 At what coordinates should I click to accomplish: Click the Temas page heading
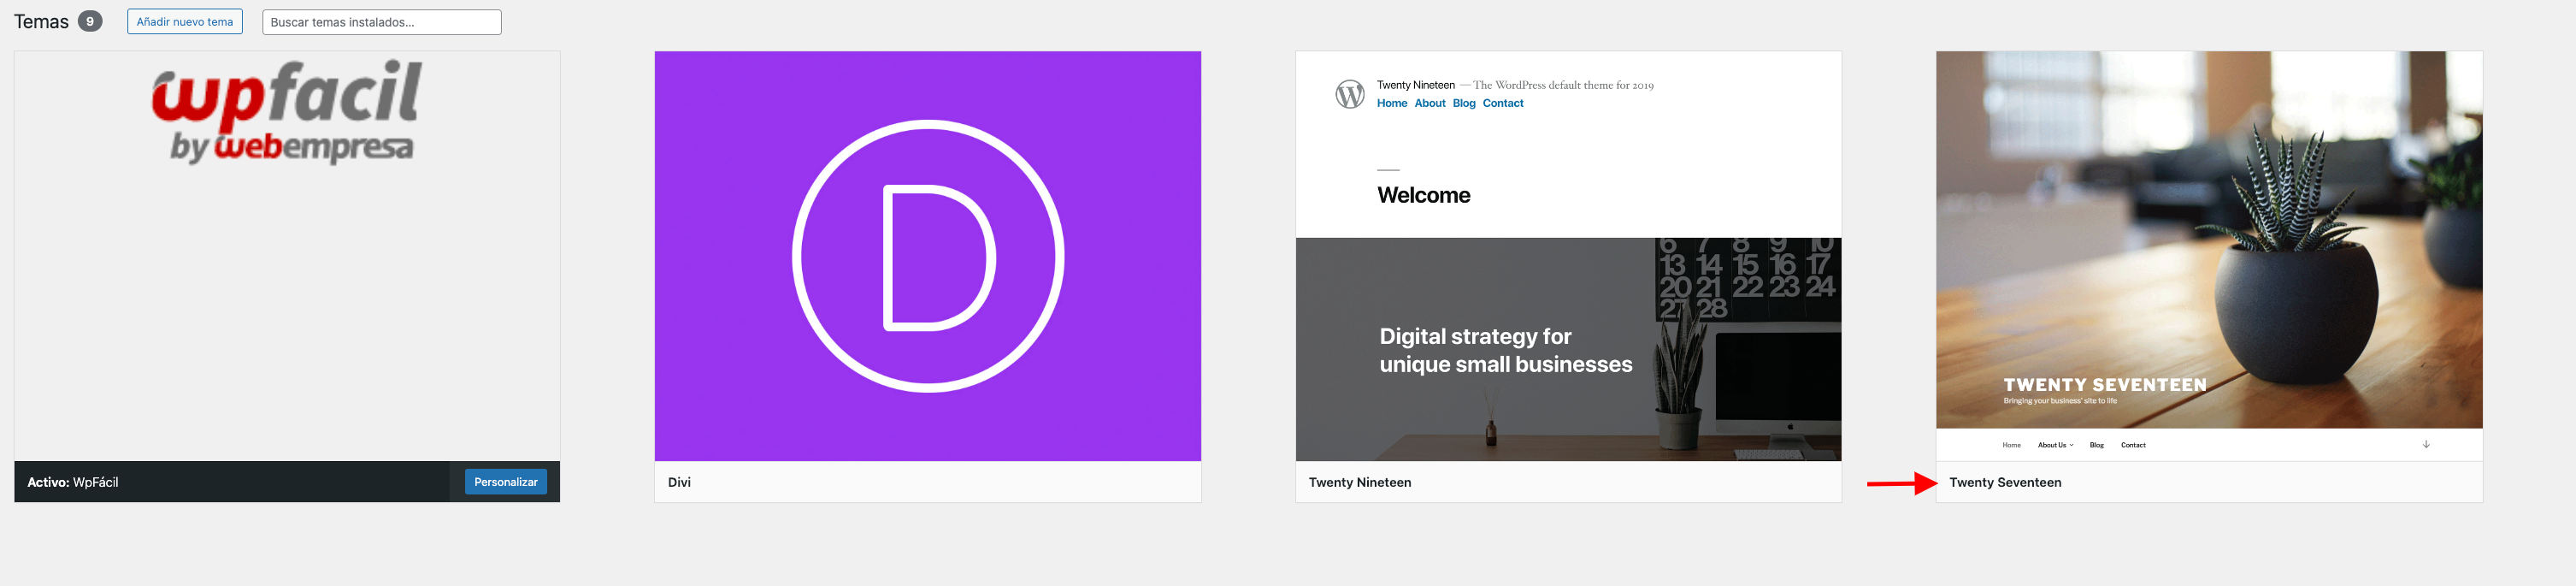[x=41, y=22]
